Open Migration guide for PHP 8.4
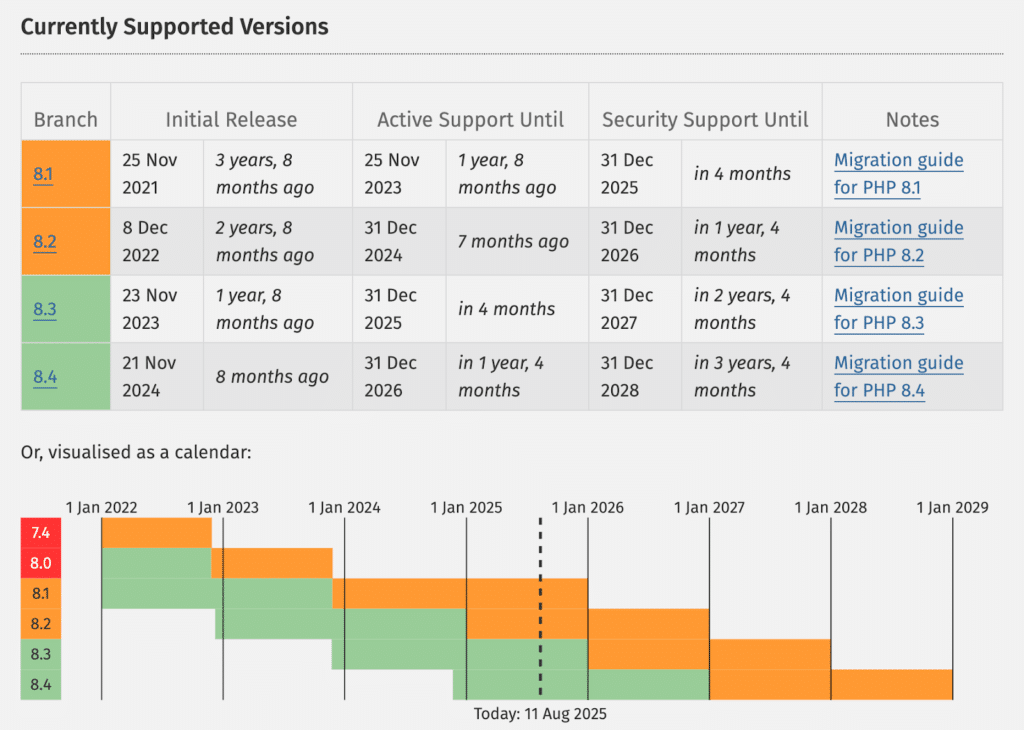Image resolution: width=1024 pixels, height=730 pixels. (x=899, y=376)
